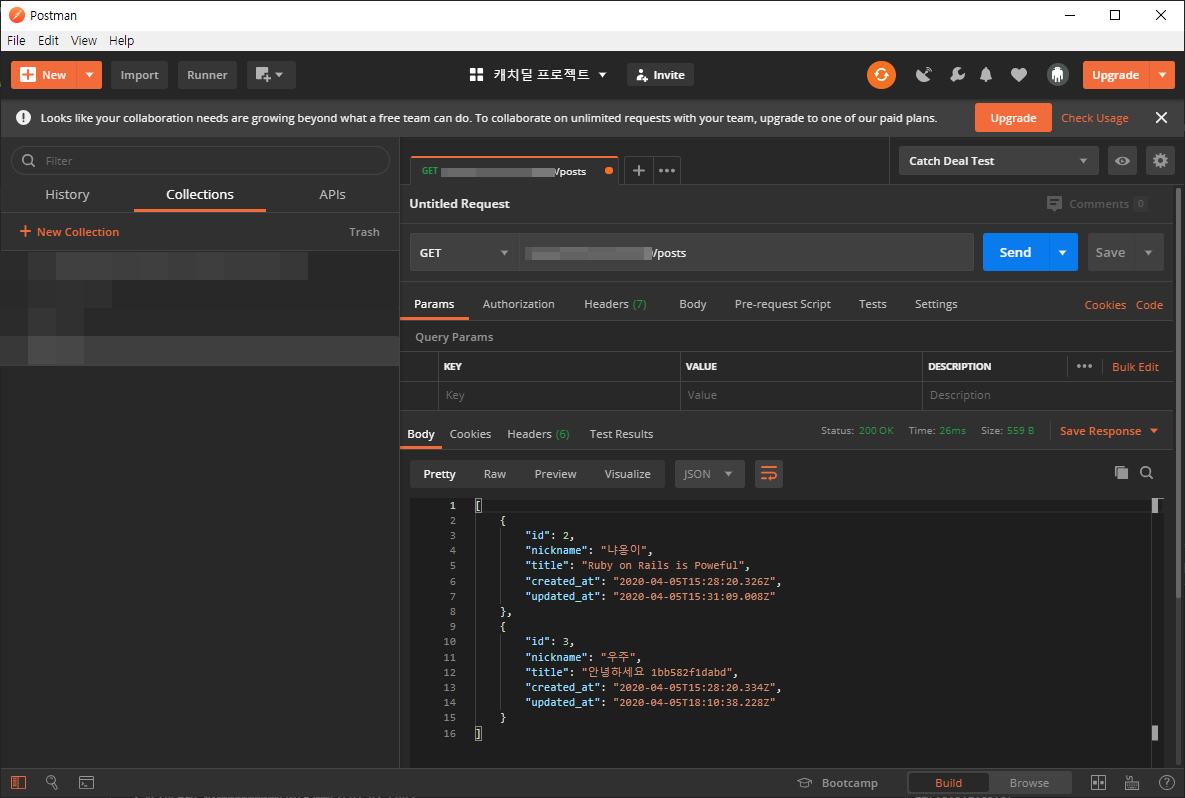This screenshot has height=798, width=1185.
Task: Switch to the APIs tab
Action: click(x=333, y=195)
